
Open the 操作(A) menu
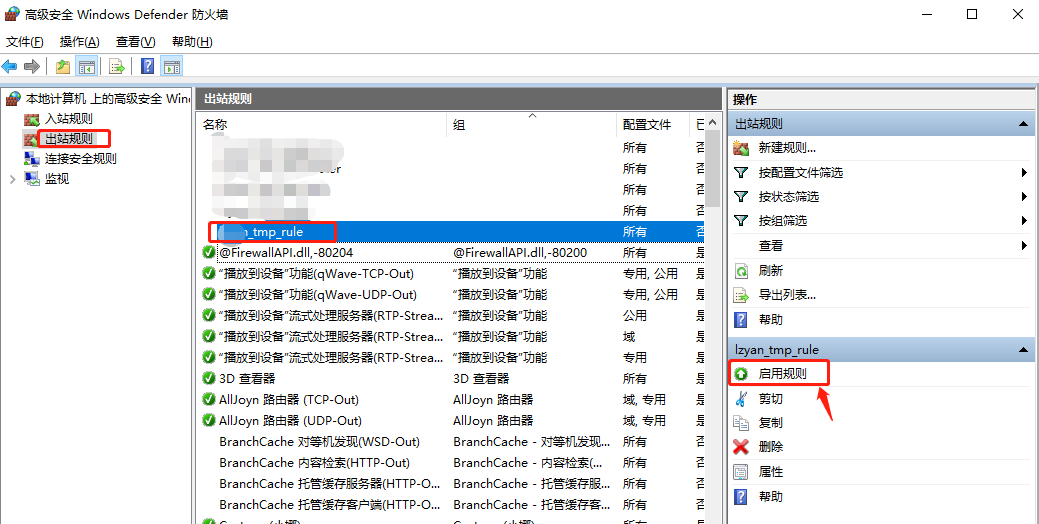click(80, 42)
